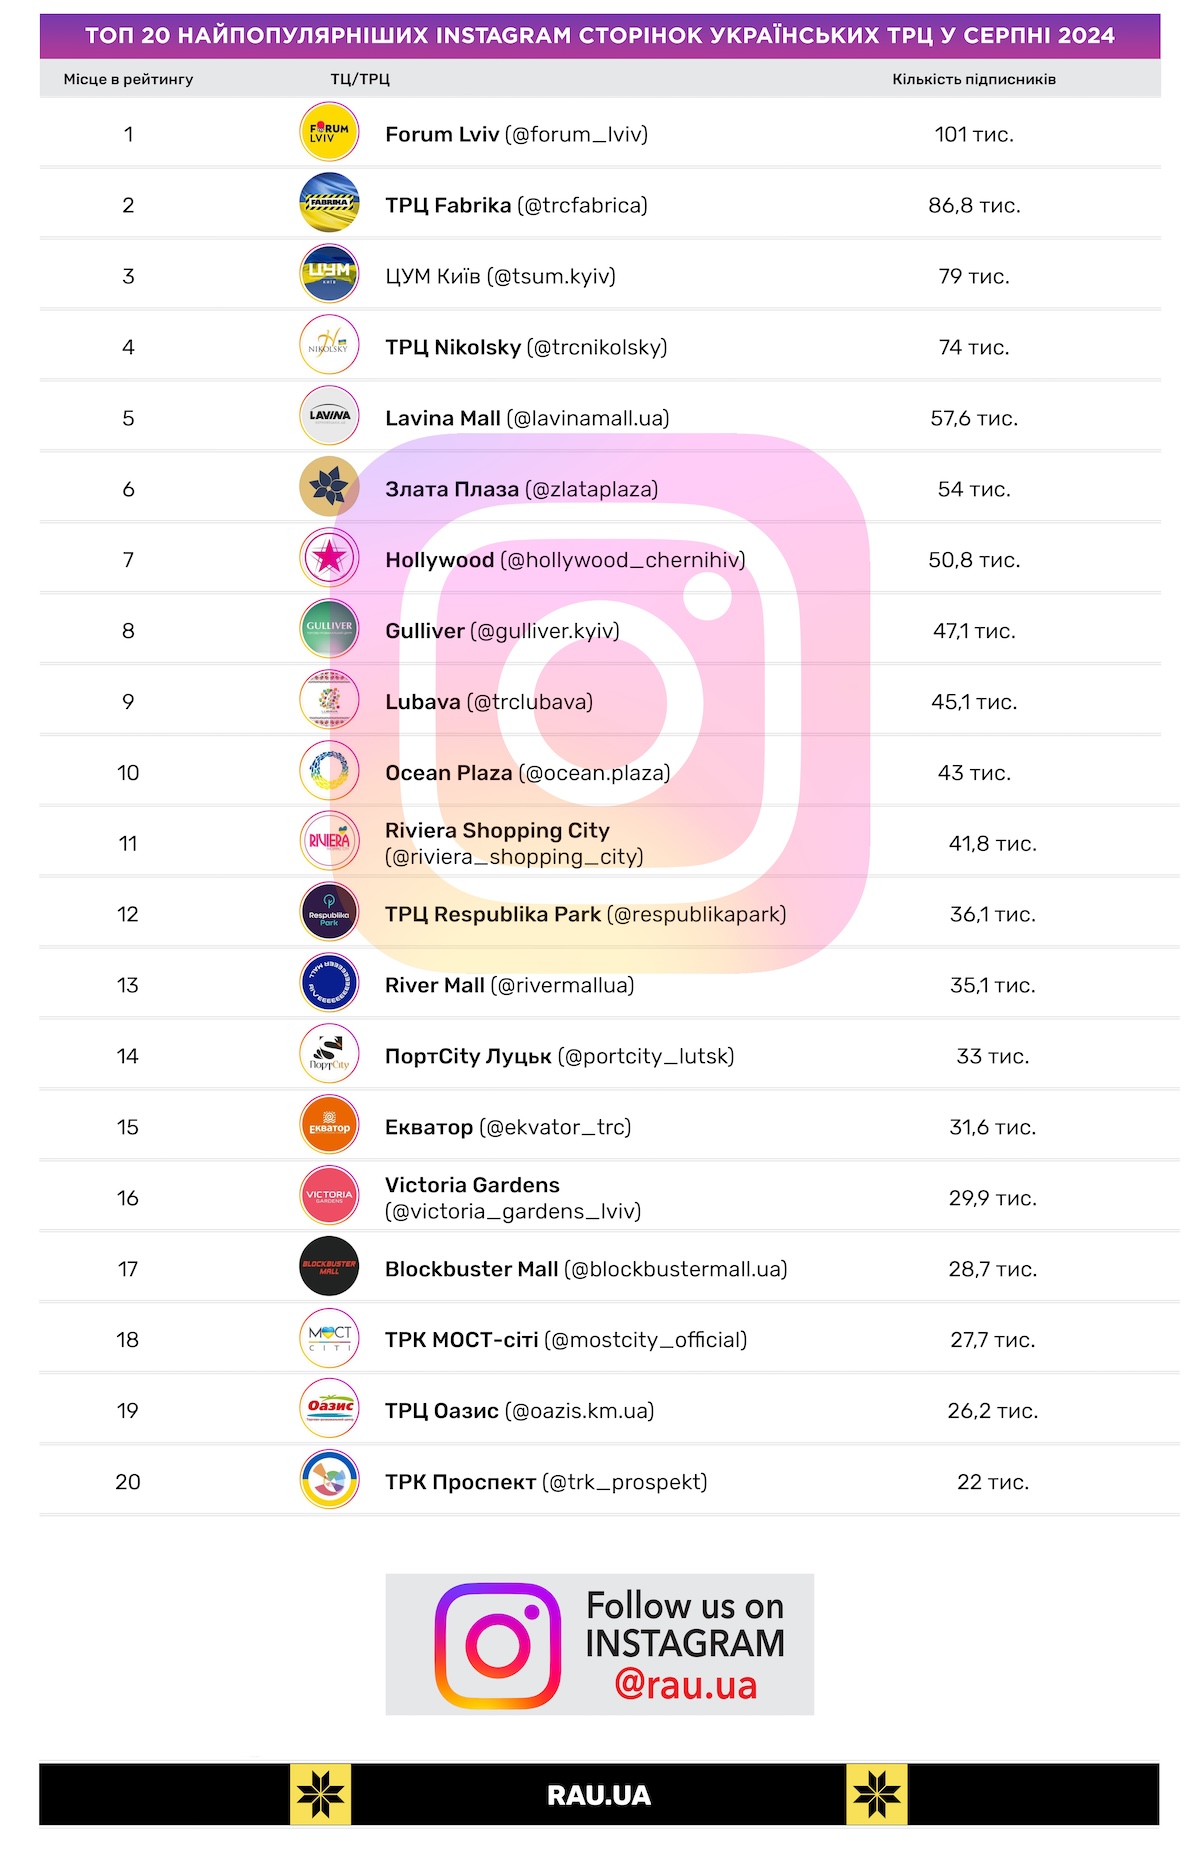Click the TRC Fabrika logo icon
Image resolution: width=1200 pixels, height=1856 pixels.
(329, 203)
